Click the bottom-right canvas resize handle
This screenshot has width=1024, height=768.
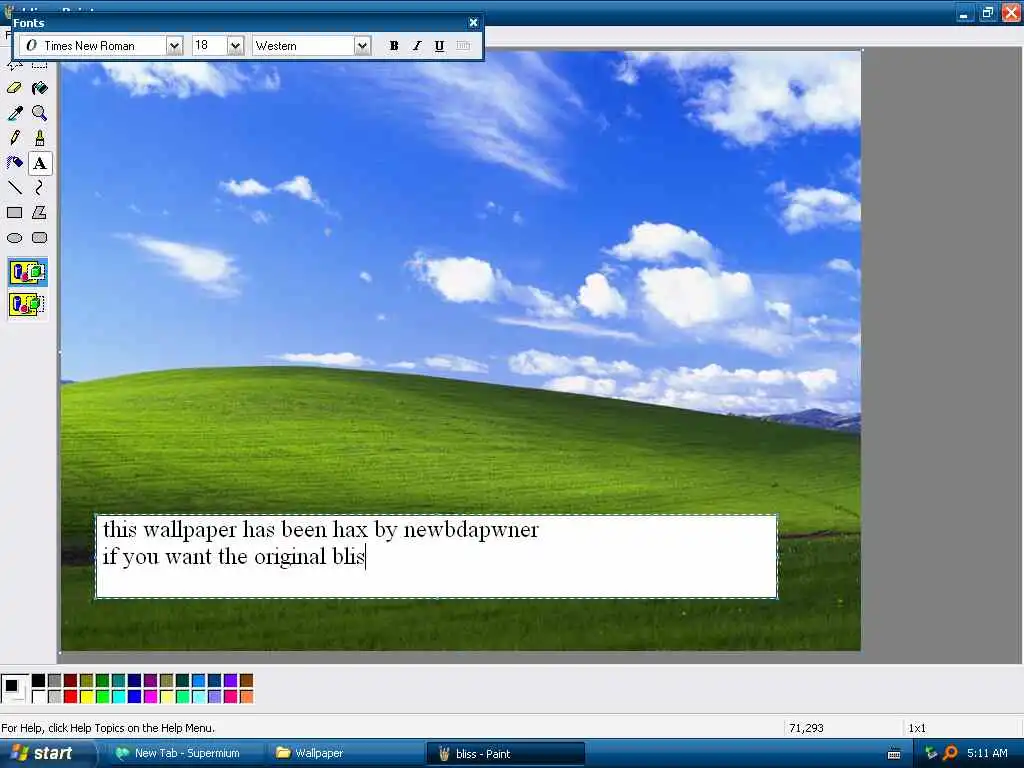pyautogui.click(x=862, y=652)
